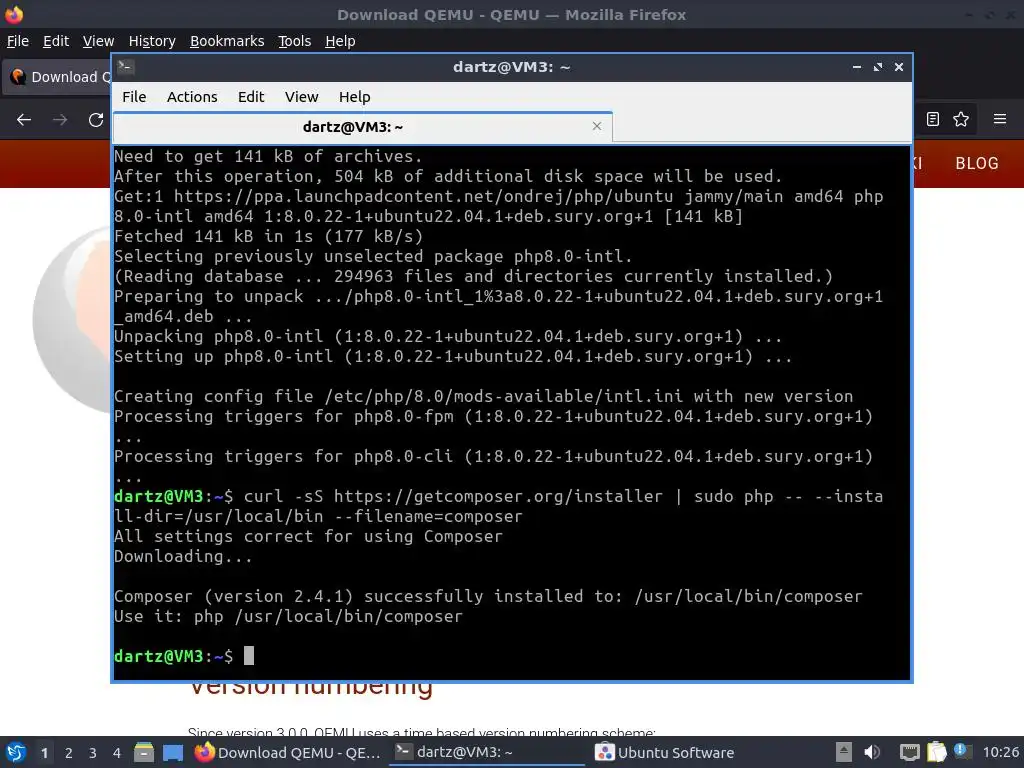The height and width of the screenshot is (768, 1024).
Task: Go forward in Firefox
Action: 60,120
